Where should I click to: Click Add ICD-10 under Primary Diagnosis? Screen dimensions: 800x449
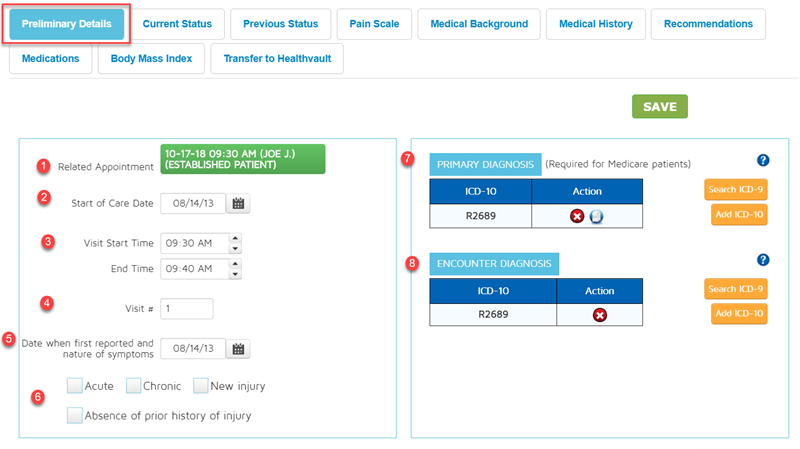[739, 214]
